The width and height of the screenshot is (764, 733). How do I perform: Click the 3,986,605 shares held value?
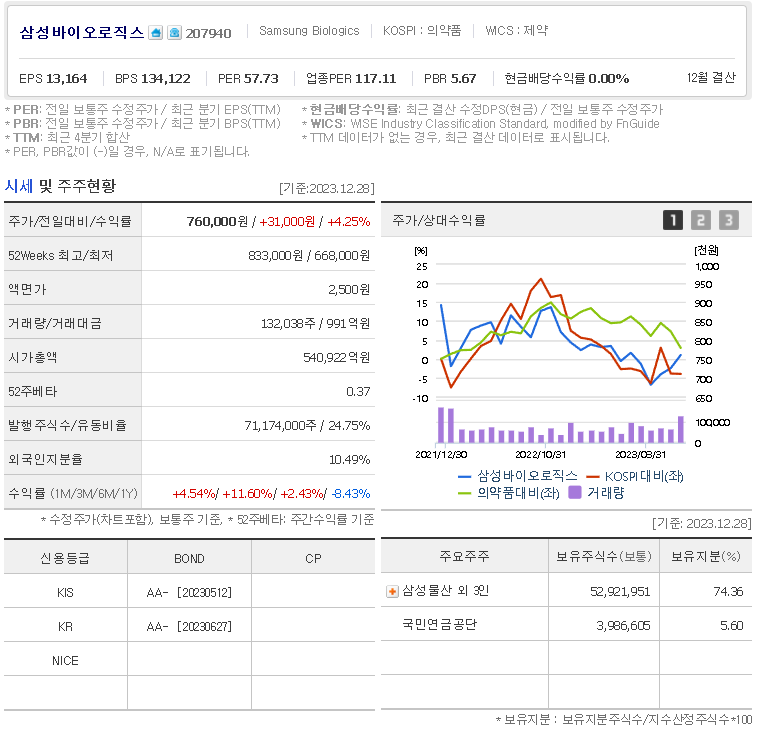click(x=623, y=626)
